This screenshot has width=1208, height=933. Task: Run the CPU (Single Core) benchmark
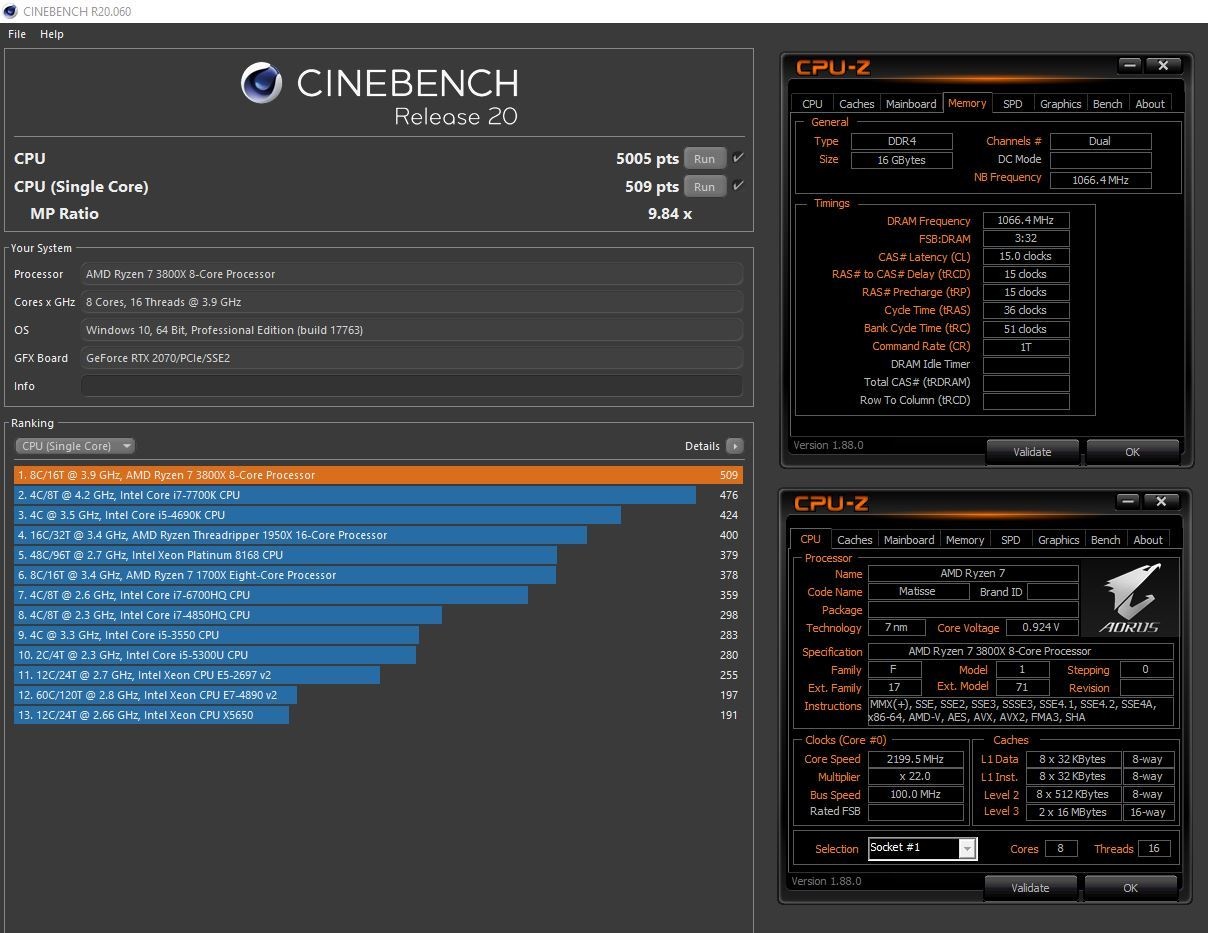click(705, 187)
